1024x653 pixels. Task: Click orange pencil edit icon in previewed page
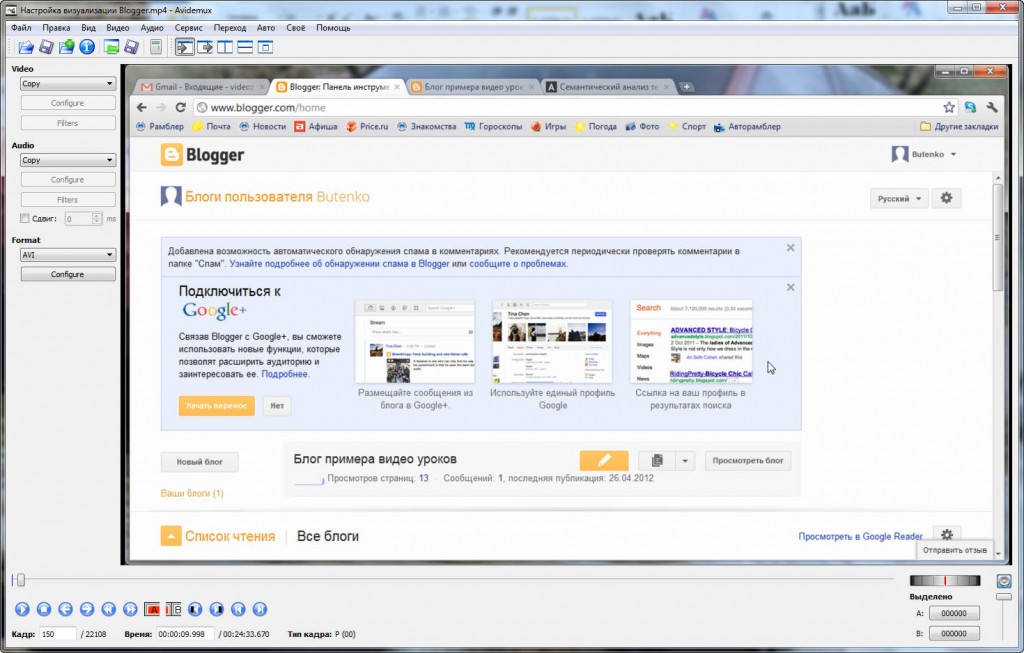pos(604,460)
